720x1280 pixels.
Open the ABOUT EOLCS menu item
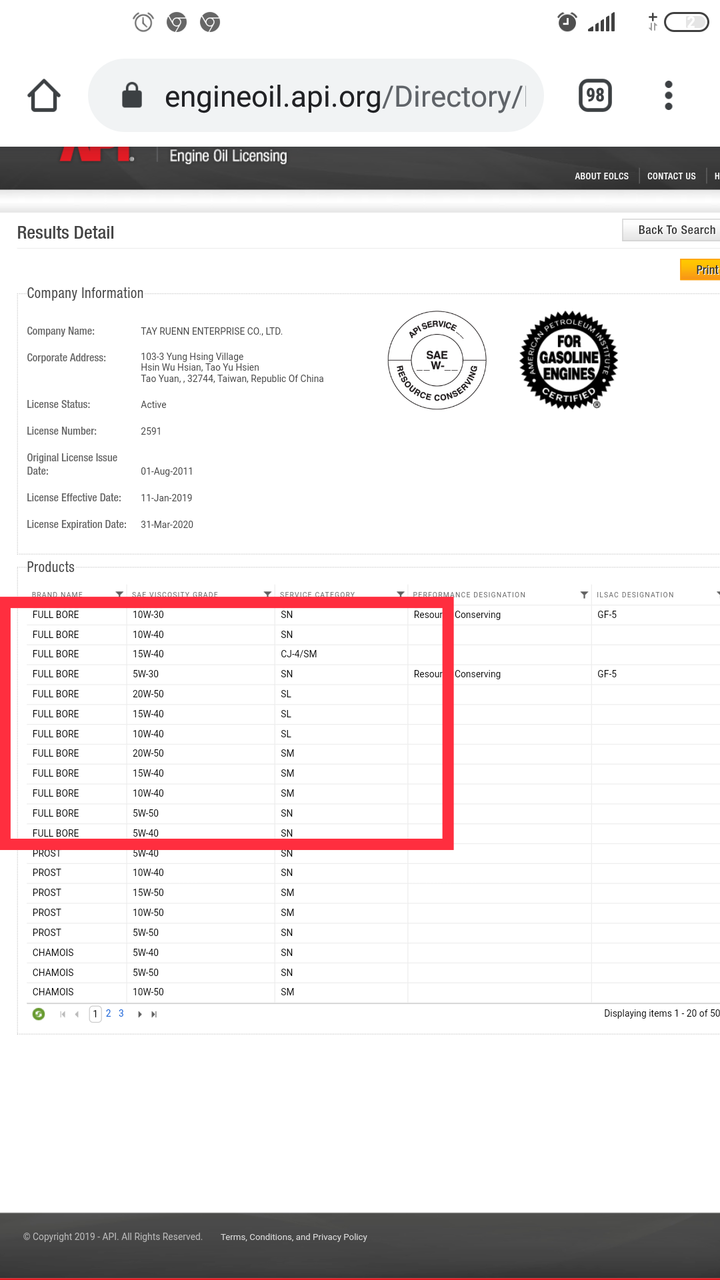602,176
